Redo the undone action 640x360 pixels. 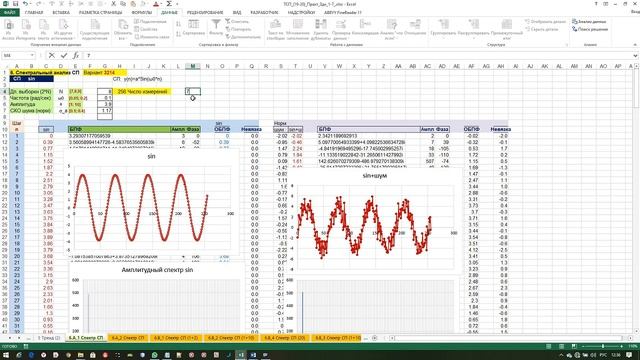pos(38,4)
